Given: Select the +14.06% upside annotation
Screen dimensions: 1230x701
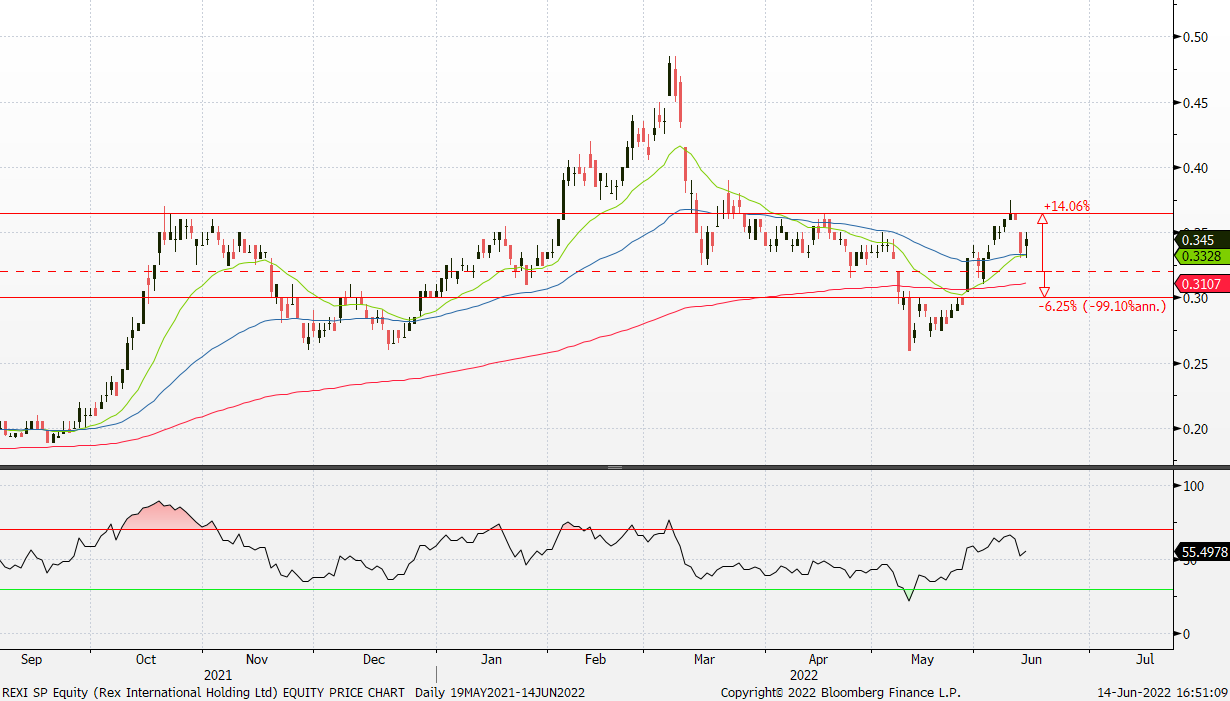Looking at the screenshot, I should click(1066, 206).
